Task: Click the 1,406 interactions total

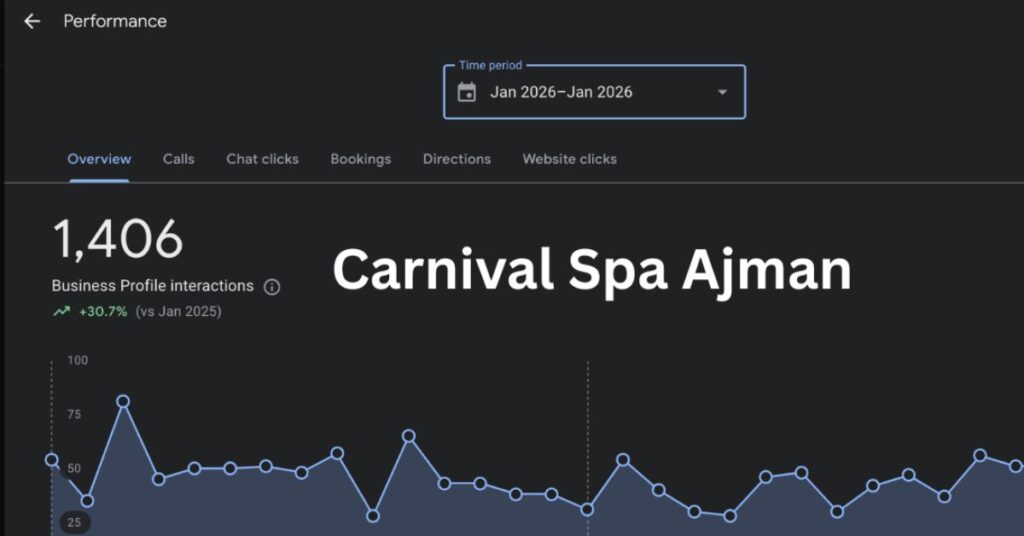Action: (118, 239)
